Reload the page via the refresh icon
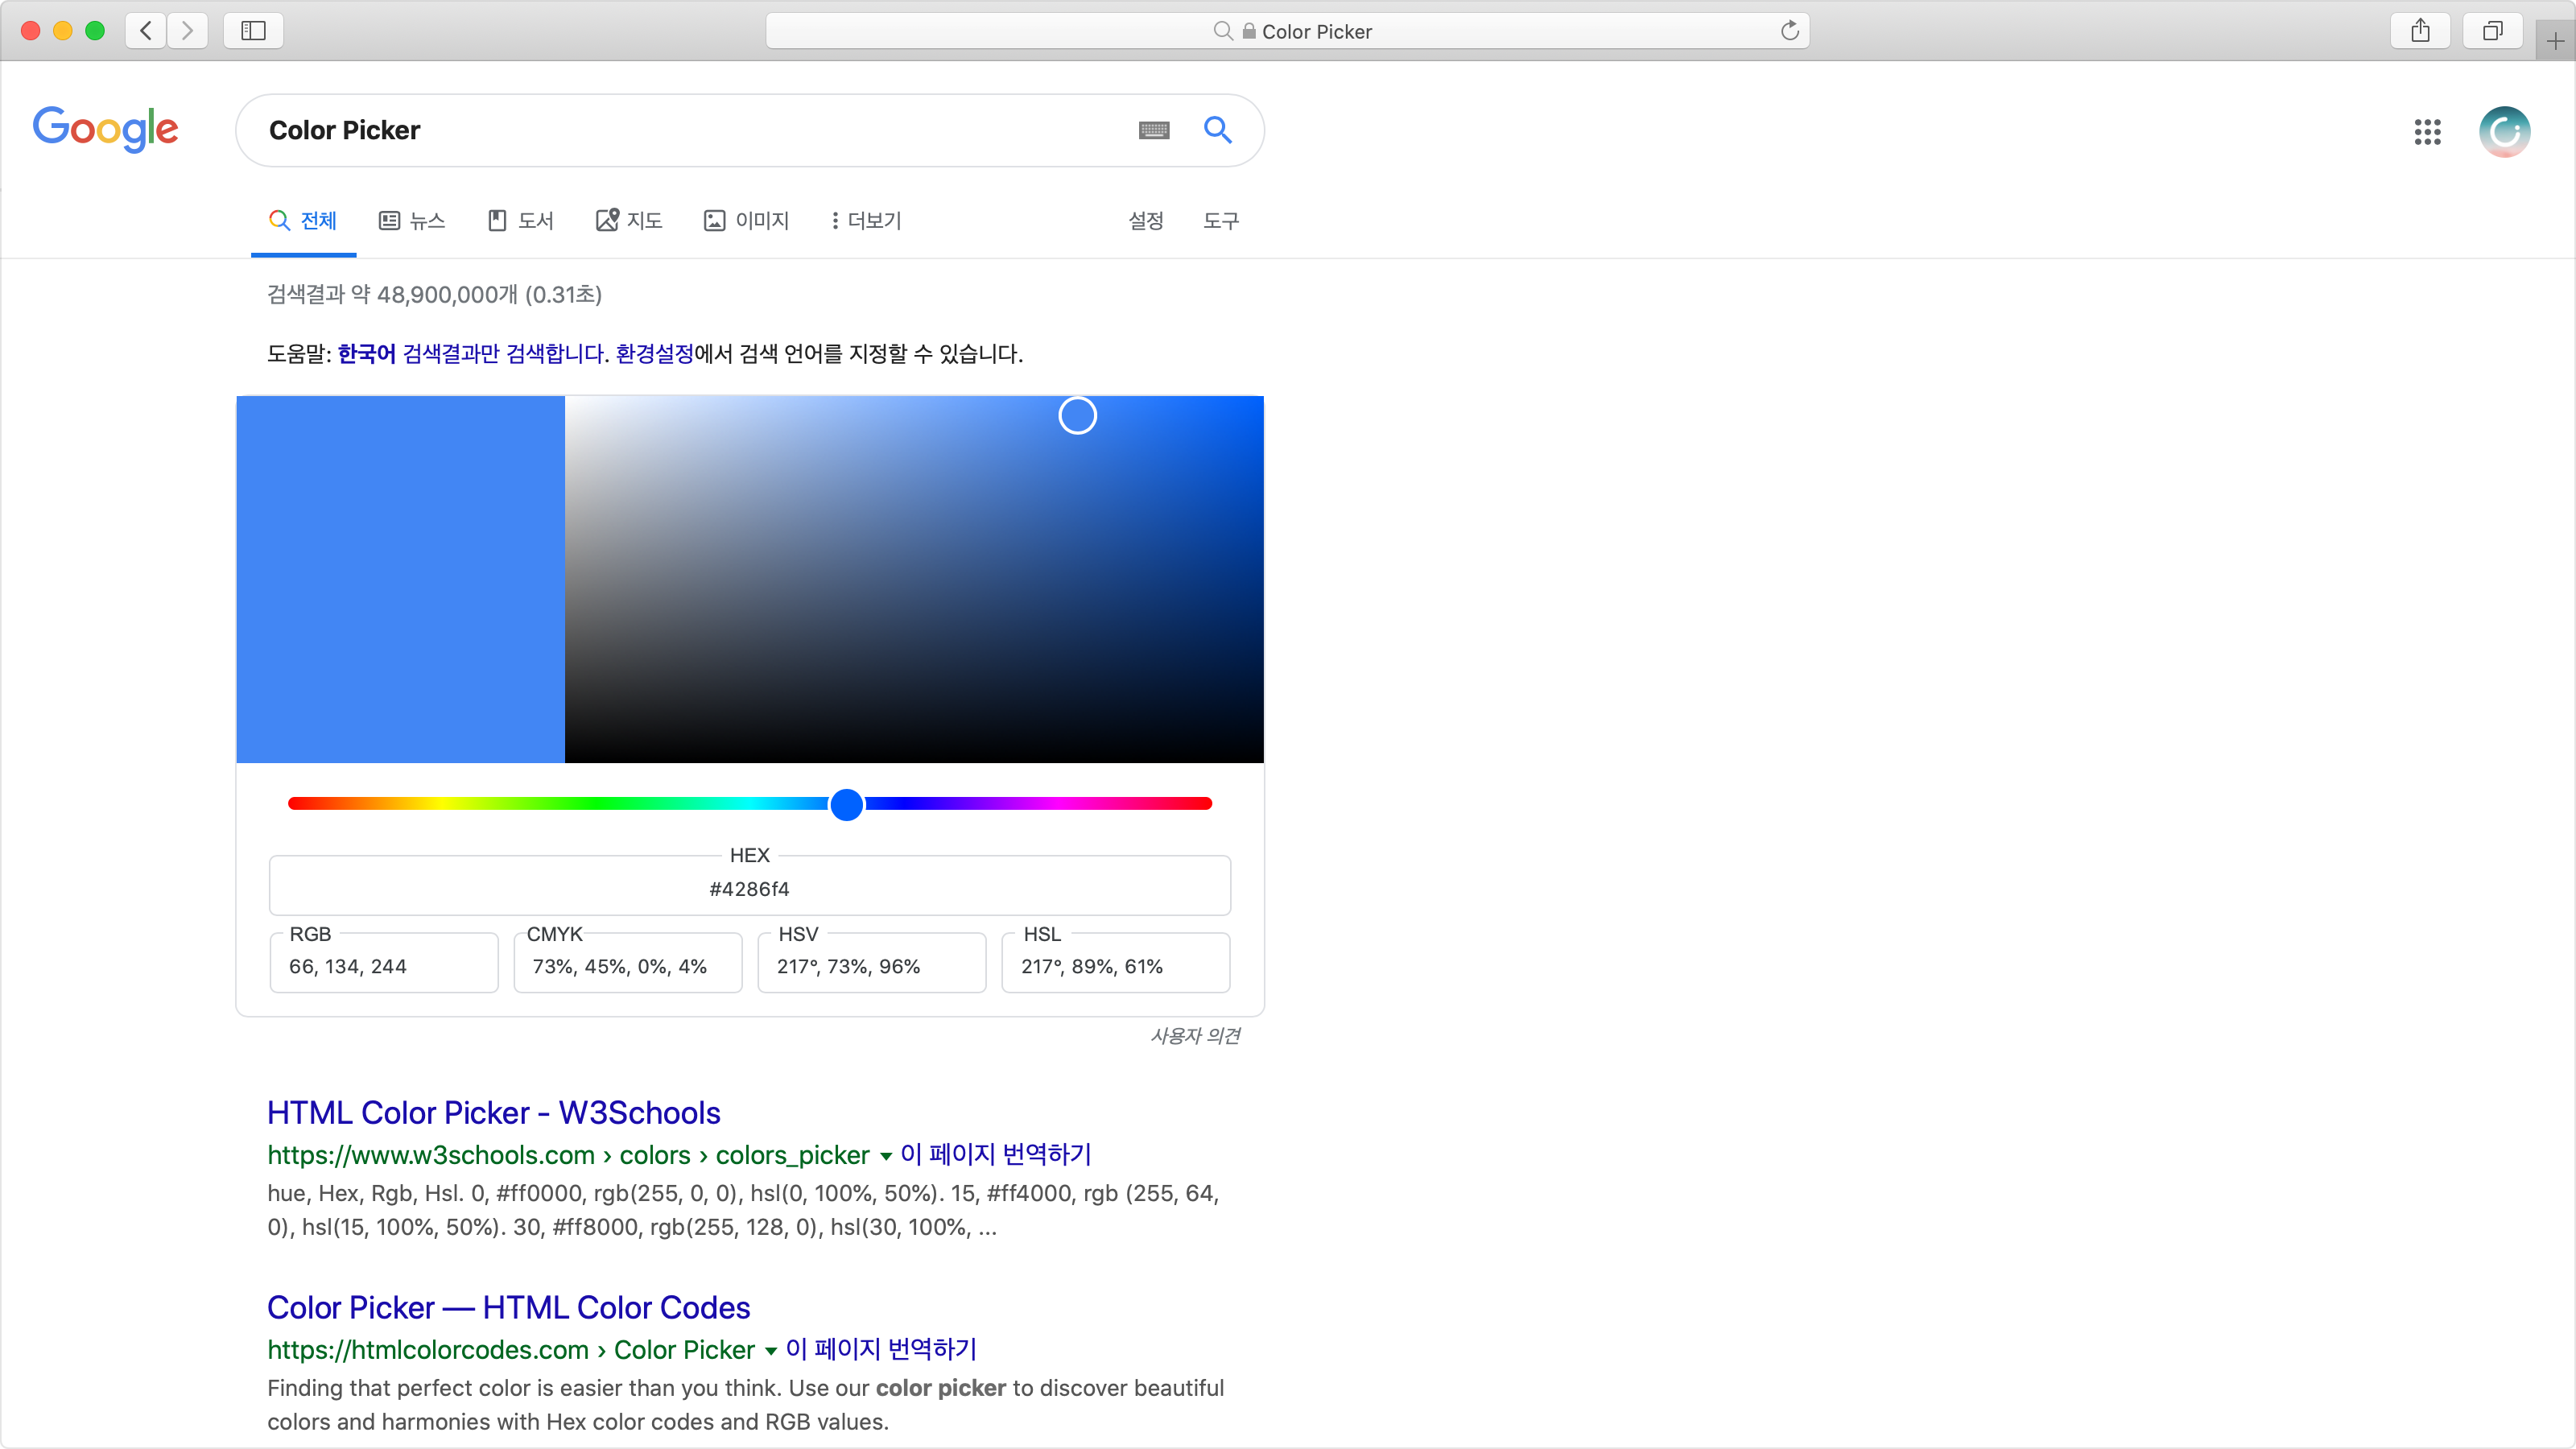Image resolution: width=2576 pixels, height=1449 pixels. pos(1789,30)
